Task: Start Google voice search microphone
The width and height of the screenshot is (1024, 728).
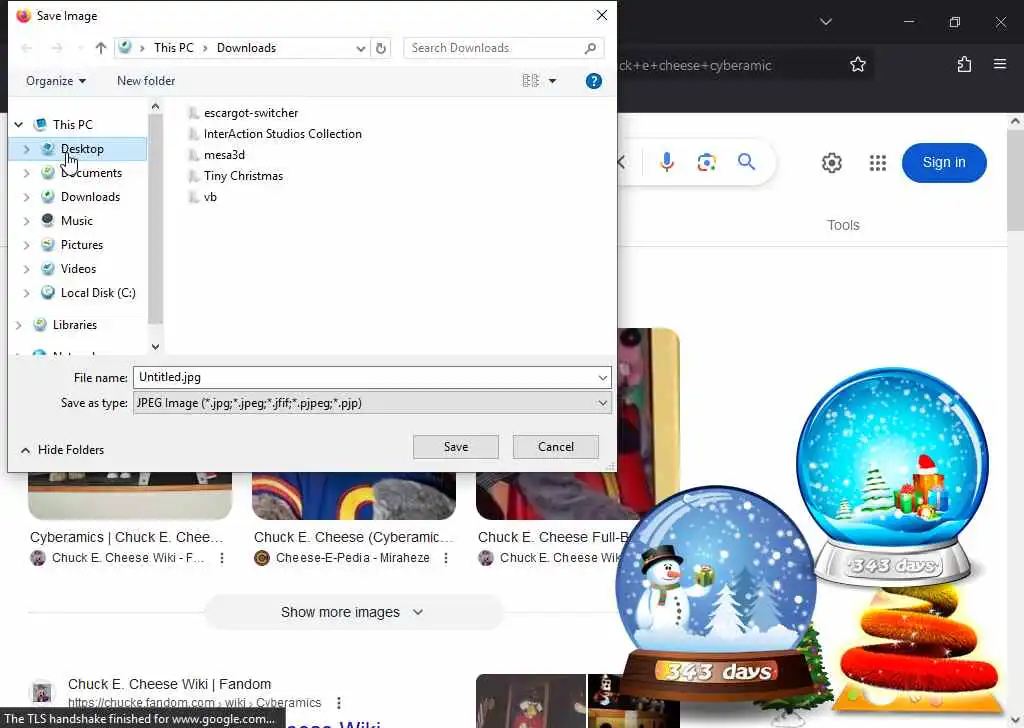Action: click(x=666, y=162)
